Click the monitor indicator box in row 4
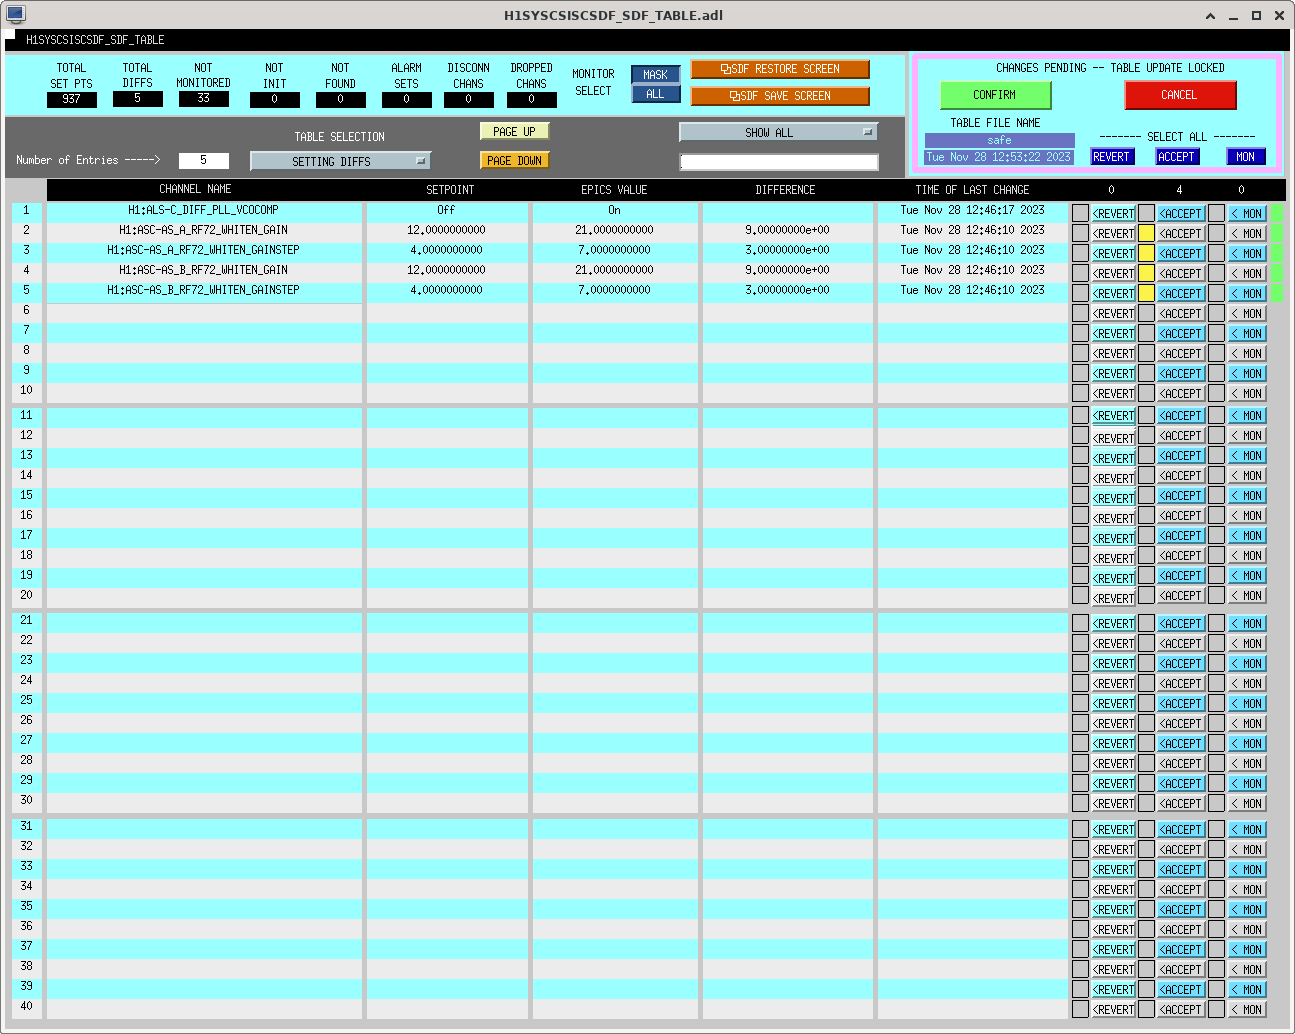The height and width of the screenshot is (1034, 1295). (1216, 273)
